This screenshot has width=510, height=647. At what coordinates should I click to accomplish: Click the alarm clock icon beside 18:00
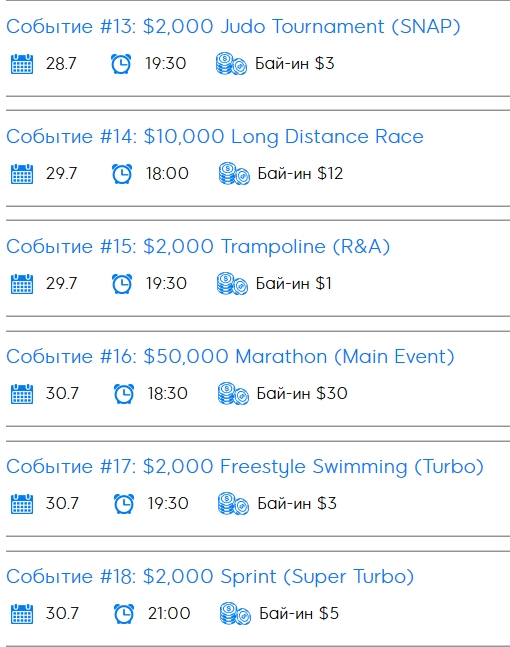click(x=122, y=174)
